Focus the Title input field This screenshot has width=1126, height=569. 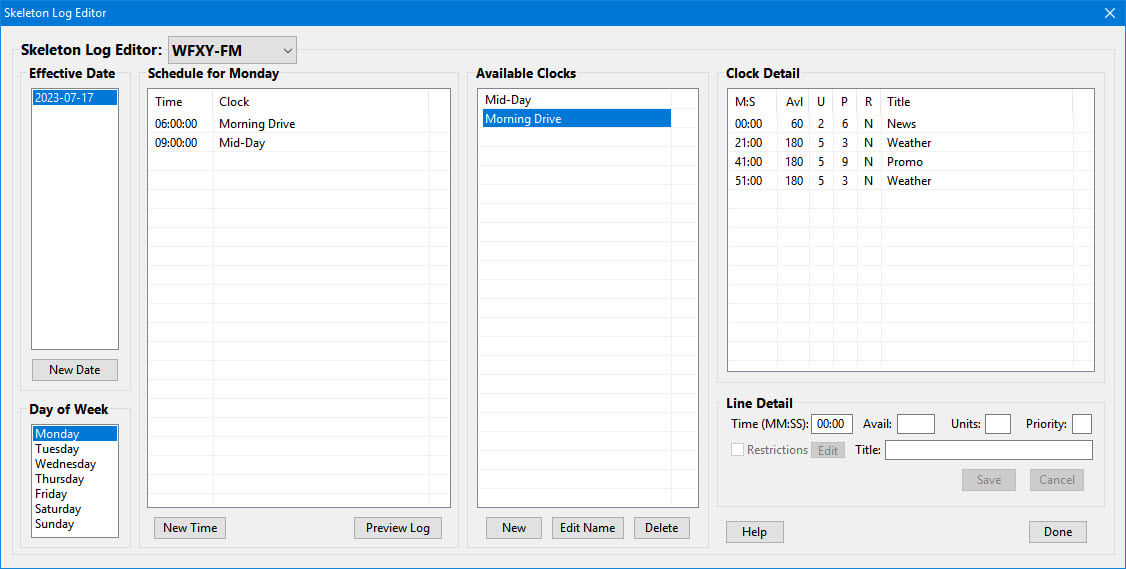coord(988,450)
